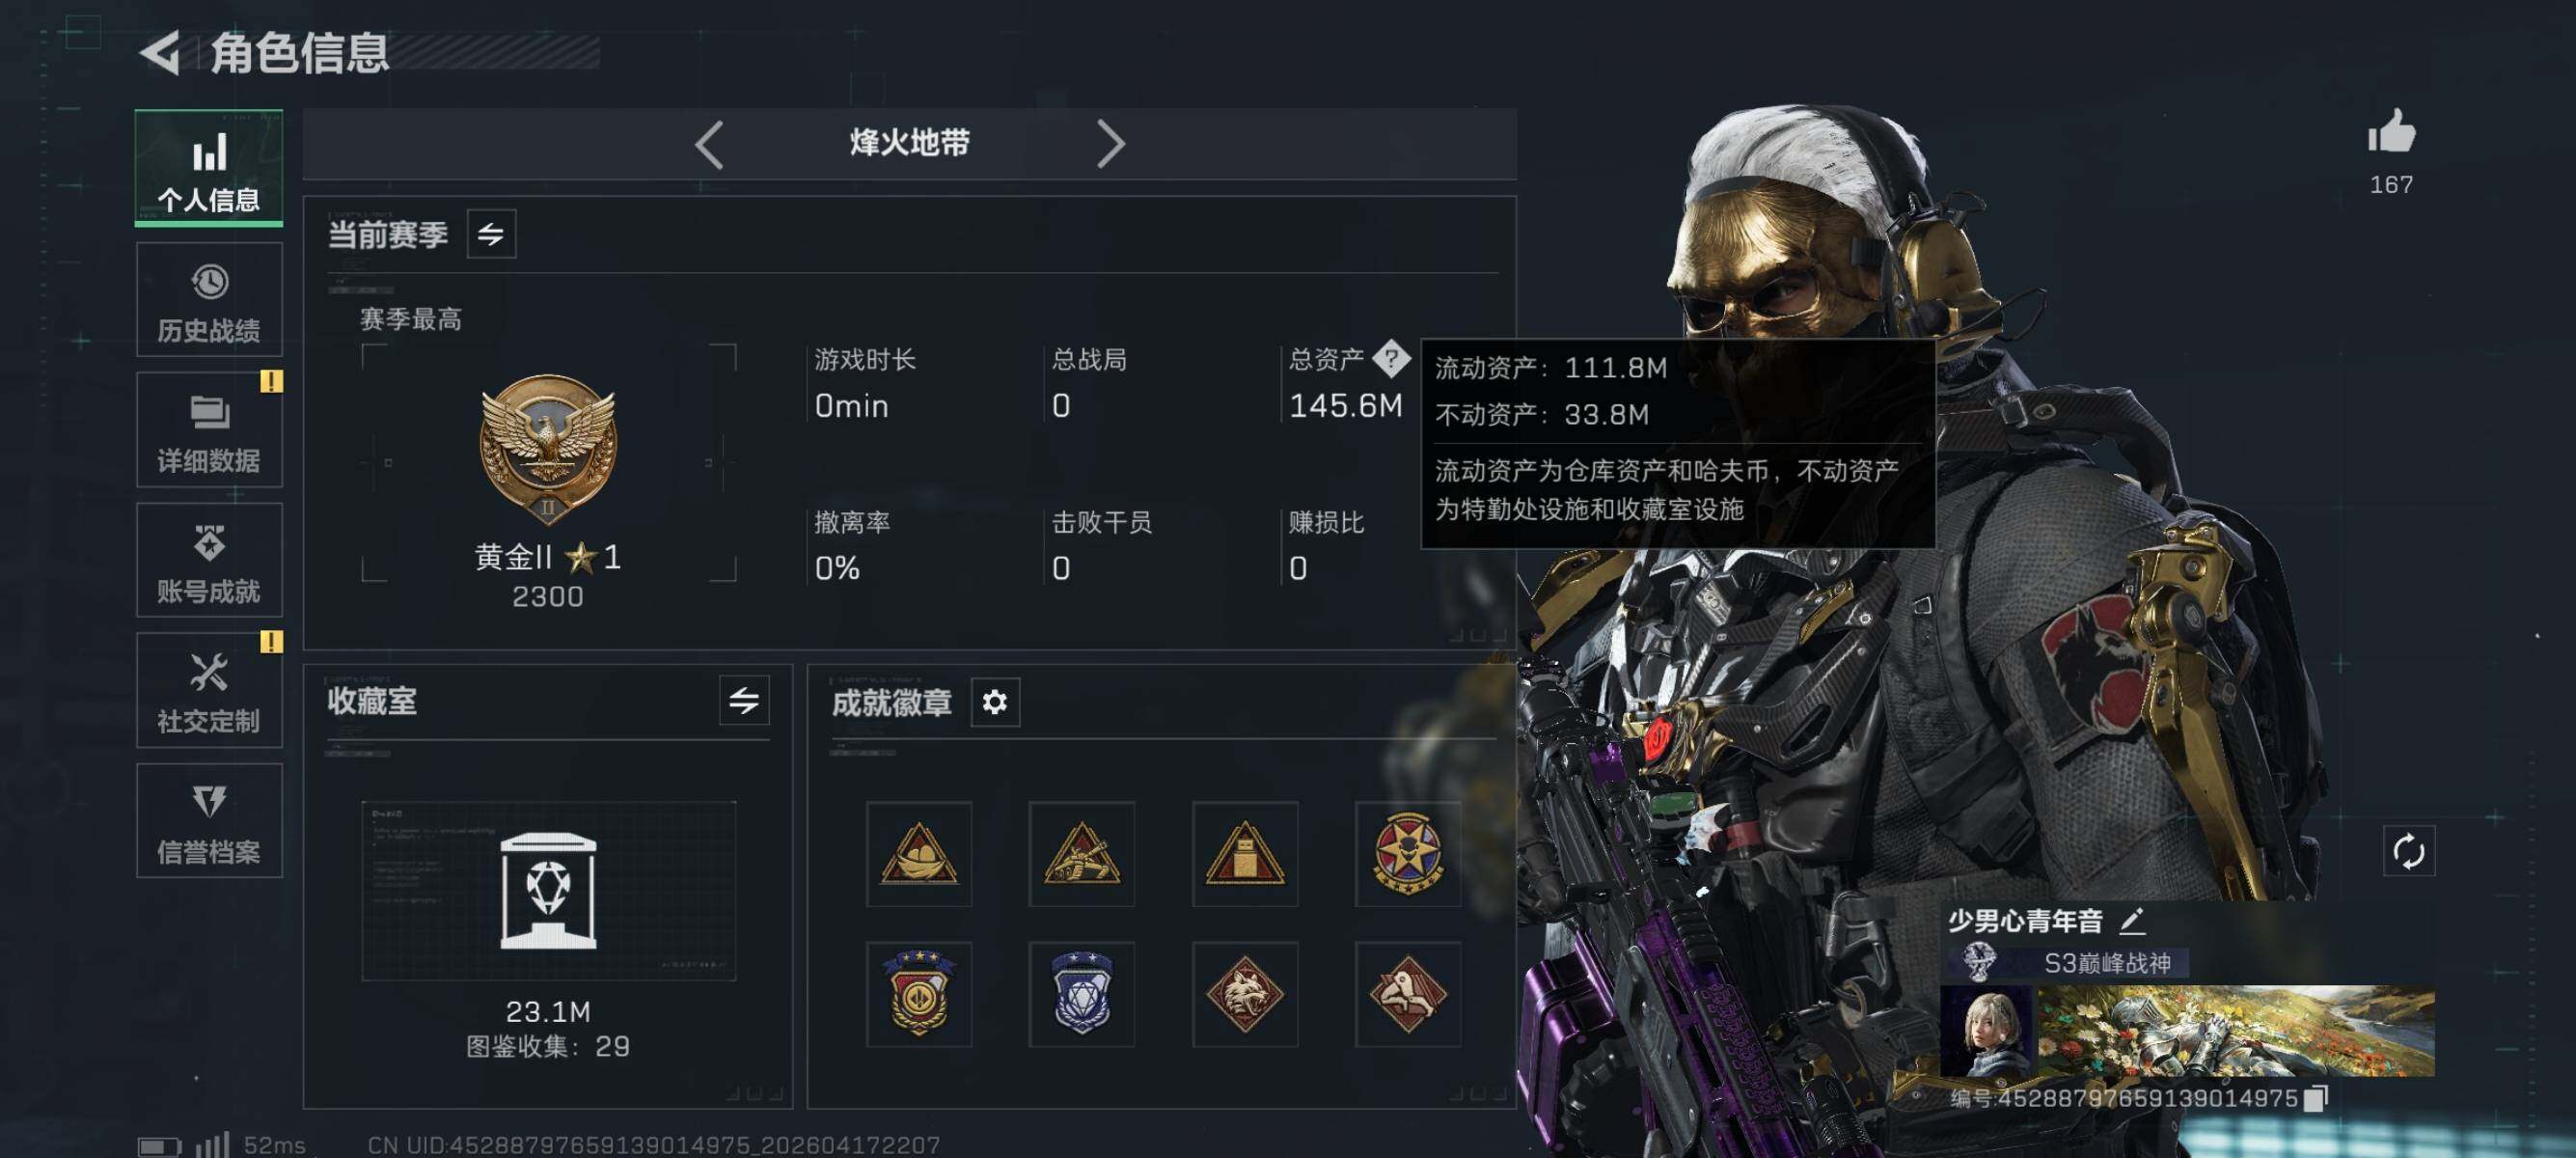
Task: Select the wolf head achievement badge
Action: pyautogui.click(x=1244, y=994)
